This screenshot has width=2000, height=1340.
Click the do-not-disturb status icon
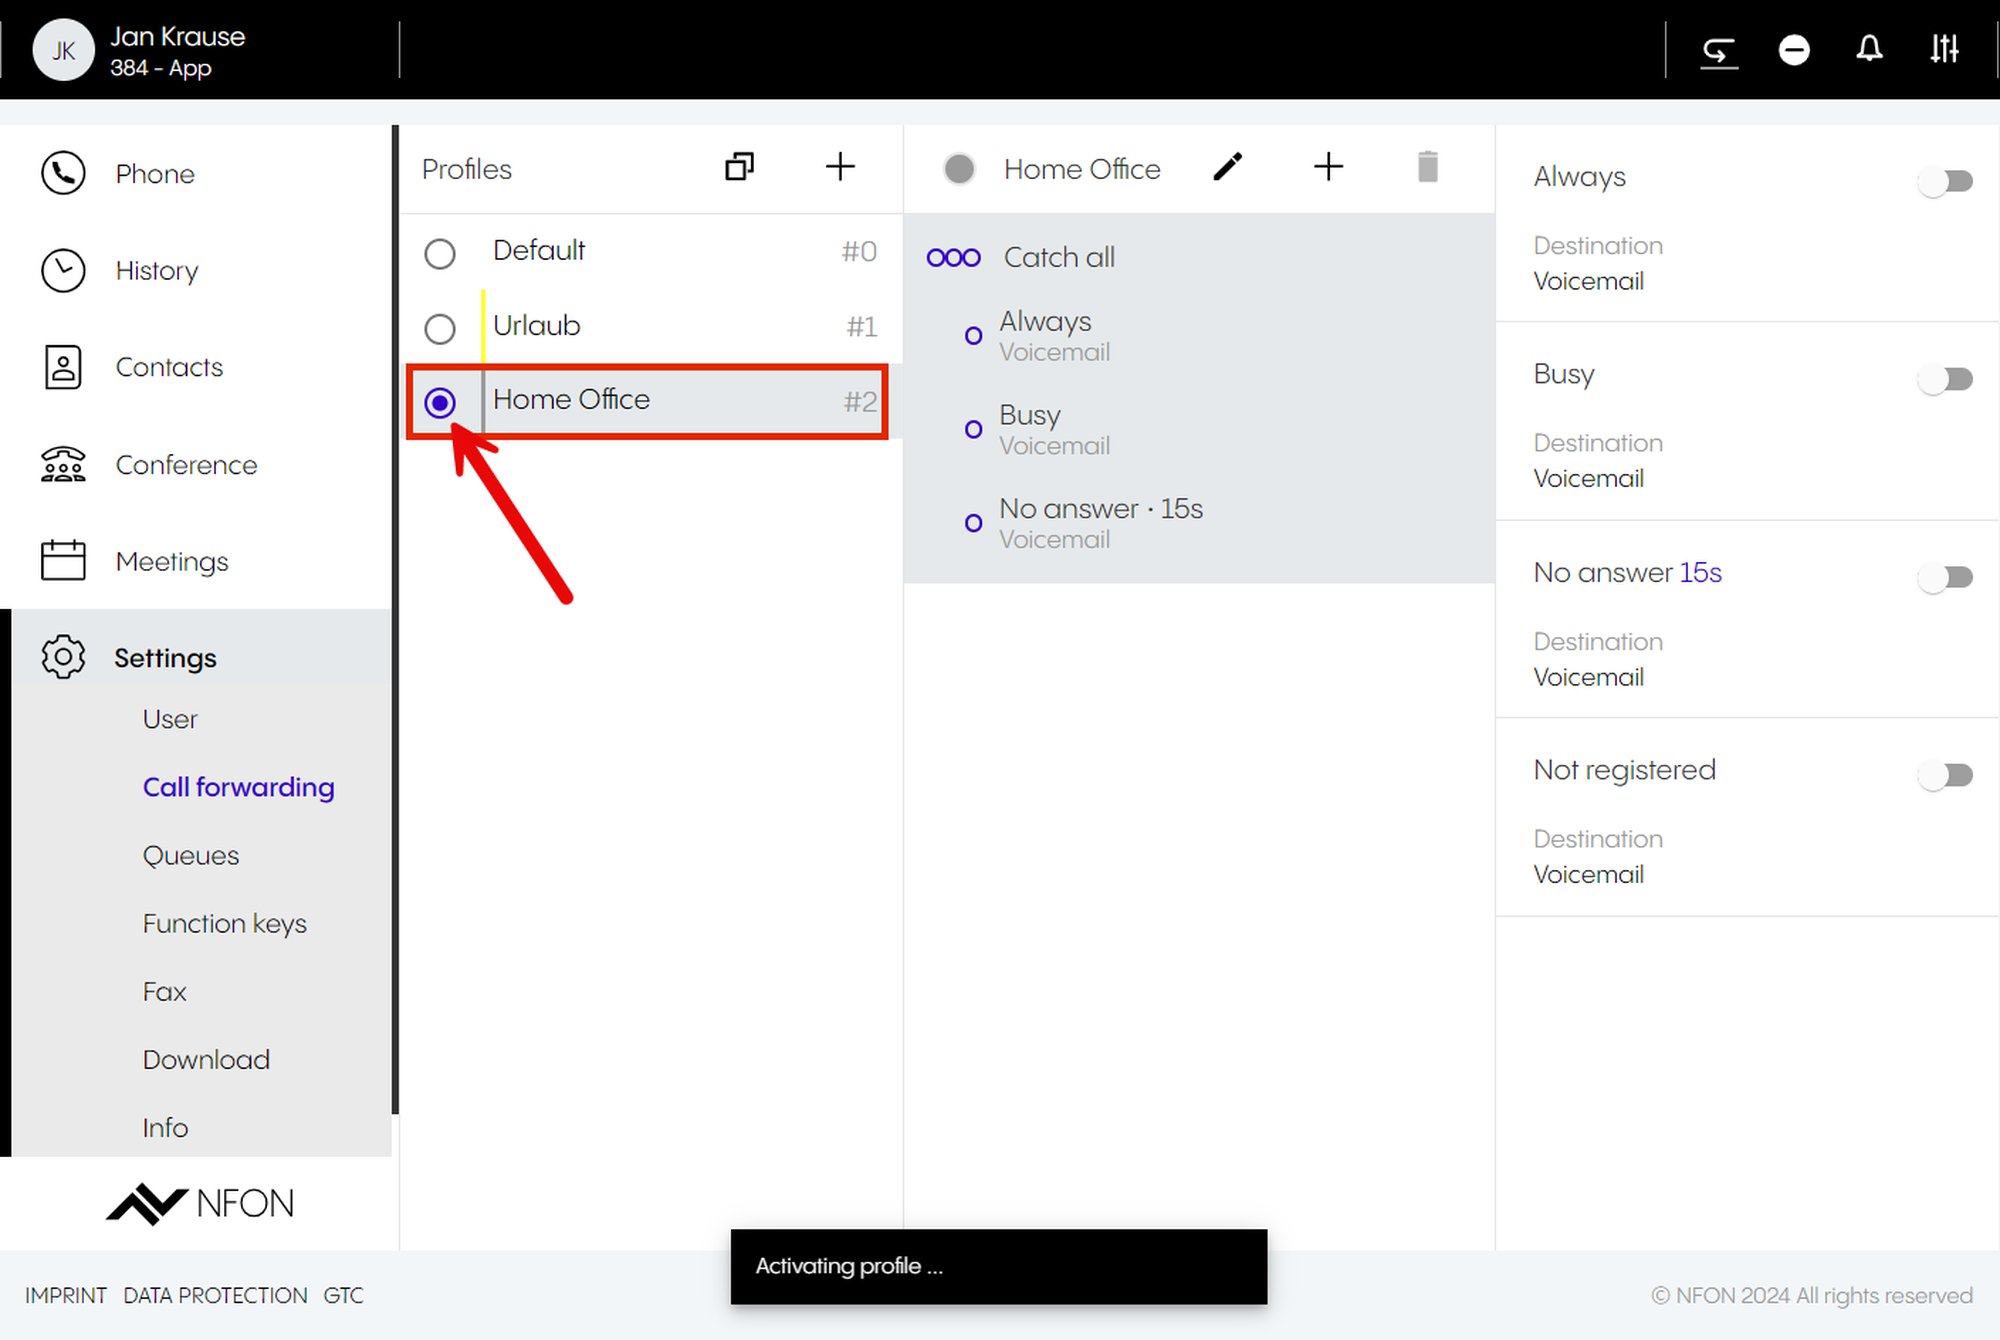1794,49
